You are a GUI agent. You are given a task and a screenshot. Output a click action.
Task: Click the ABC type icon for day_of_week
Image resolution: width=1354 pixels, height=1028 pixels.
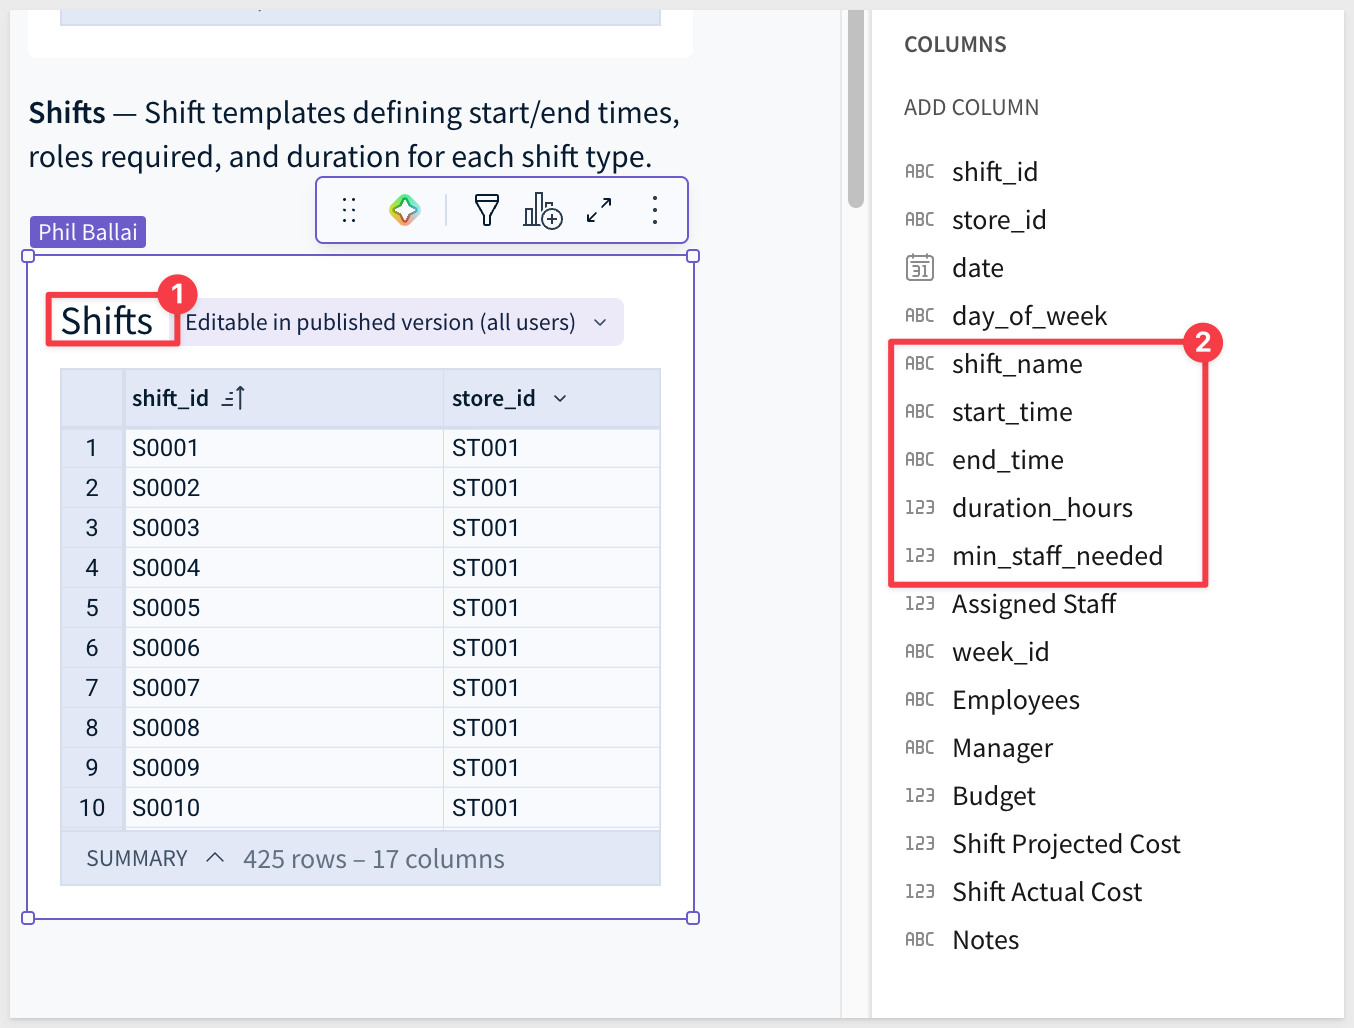(920, 316)
